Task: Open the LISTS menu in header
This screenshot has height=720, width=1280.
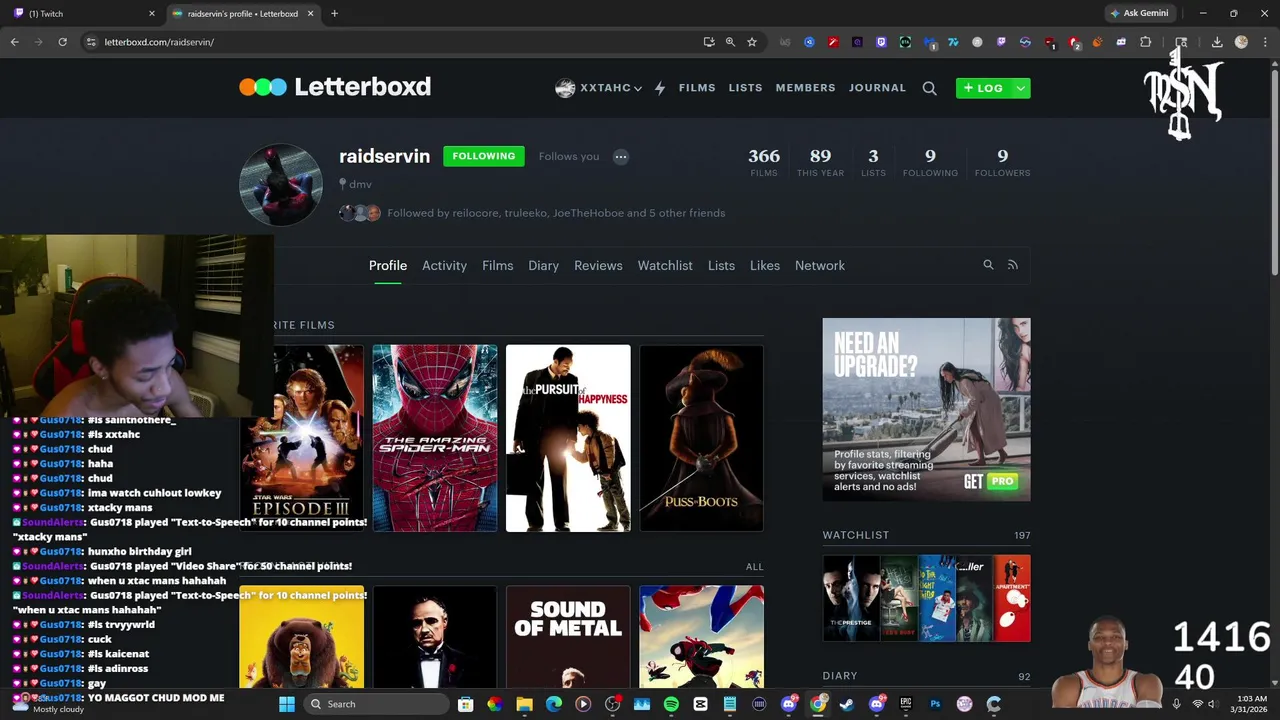Action: [745, 88]
